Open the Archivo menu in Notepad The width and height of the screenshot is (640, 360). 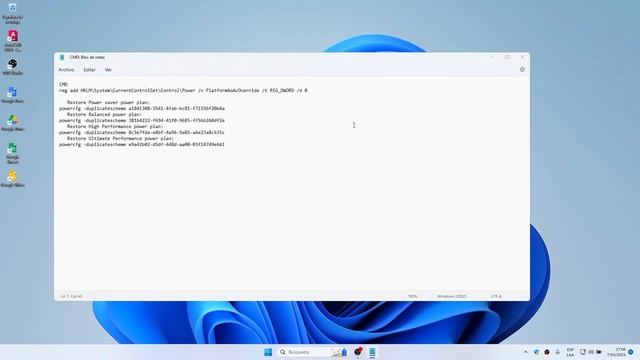click(66, 70)
